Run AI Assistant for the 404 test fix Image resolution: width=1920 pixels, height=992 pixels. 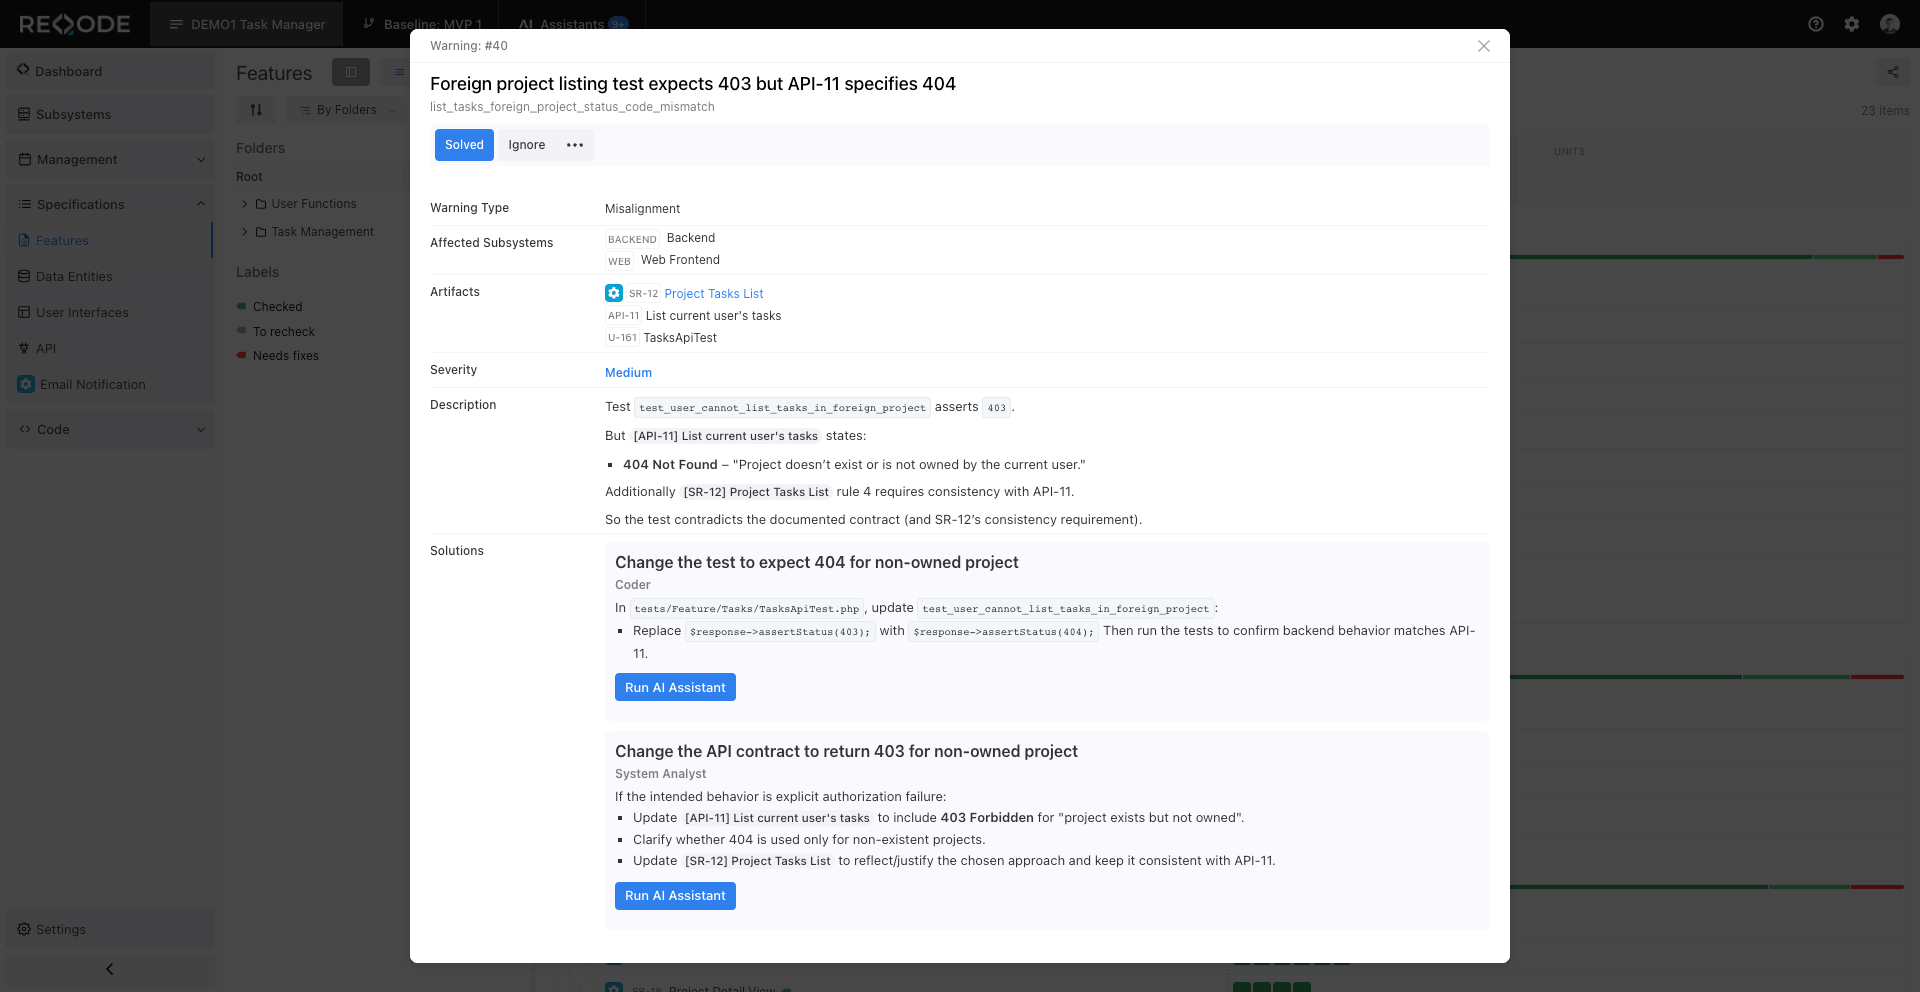pos(675,688)
